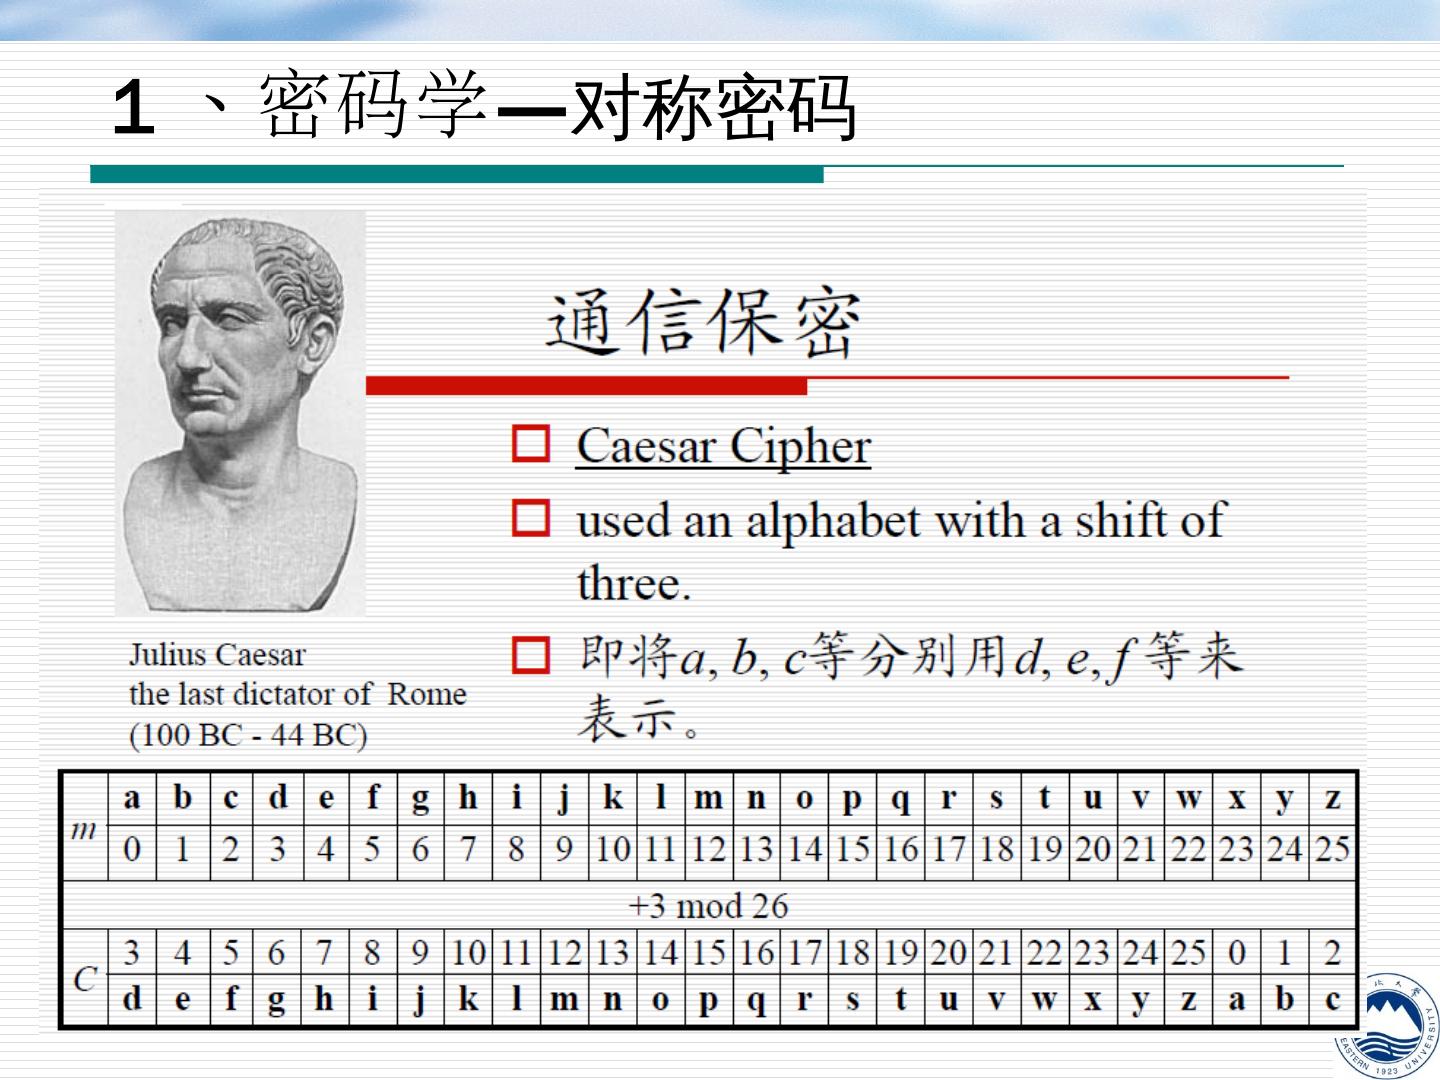The height and width of the screenshot is (1080, 1440).
Task: Click the slide title '密码学—对称密码'
Action: [x=556, y=107]
